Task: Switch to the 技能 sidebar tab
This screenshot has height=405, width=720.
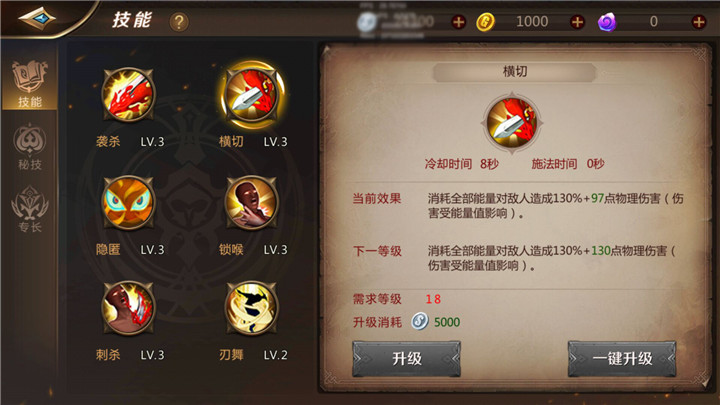Action: coord(30,84)
